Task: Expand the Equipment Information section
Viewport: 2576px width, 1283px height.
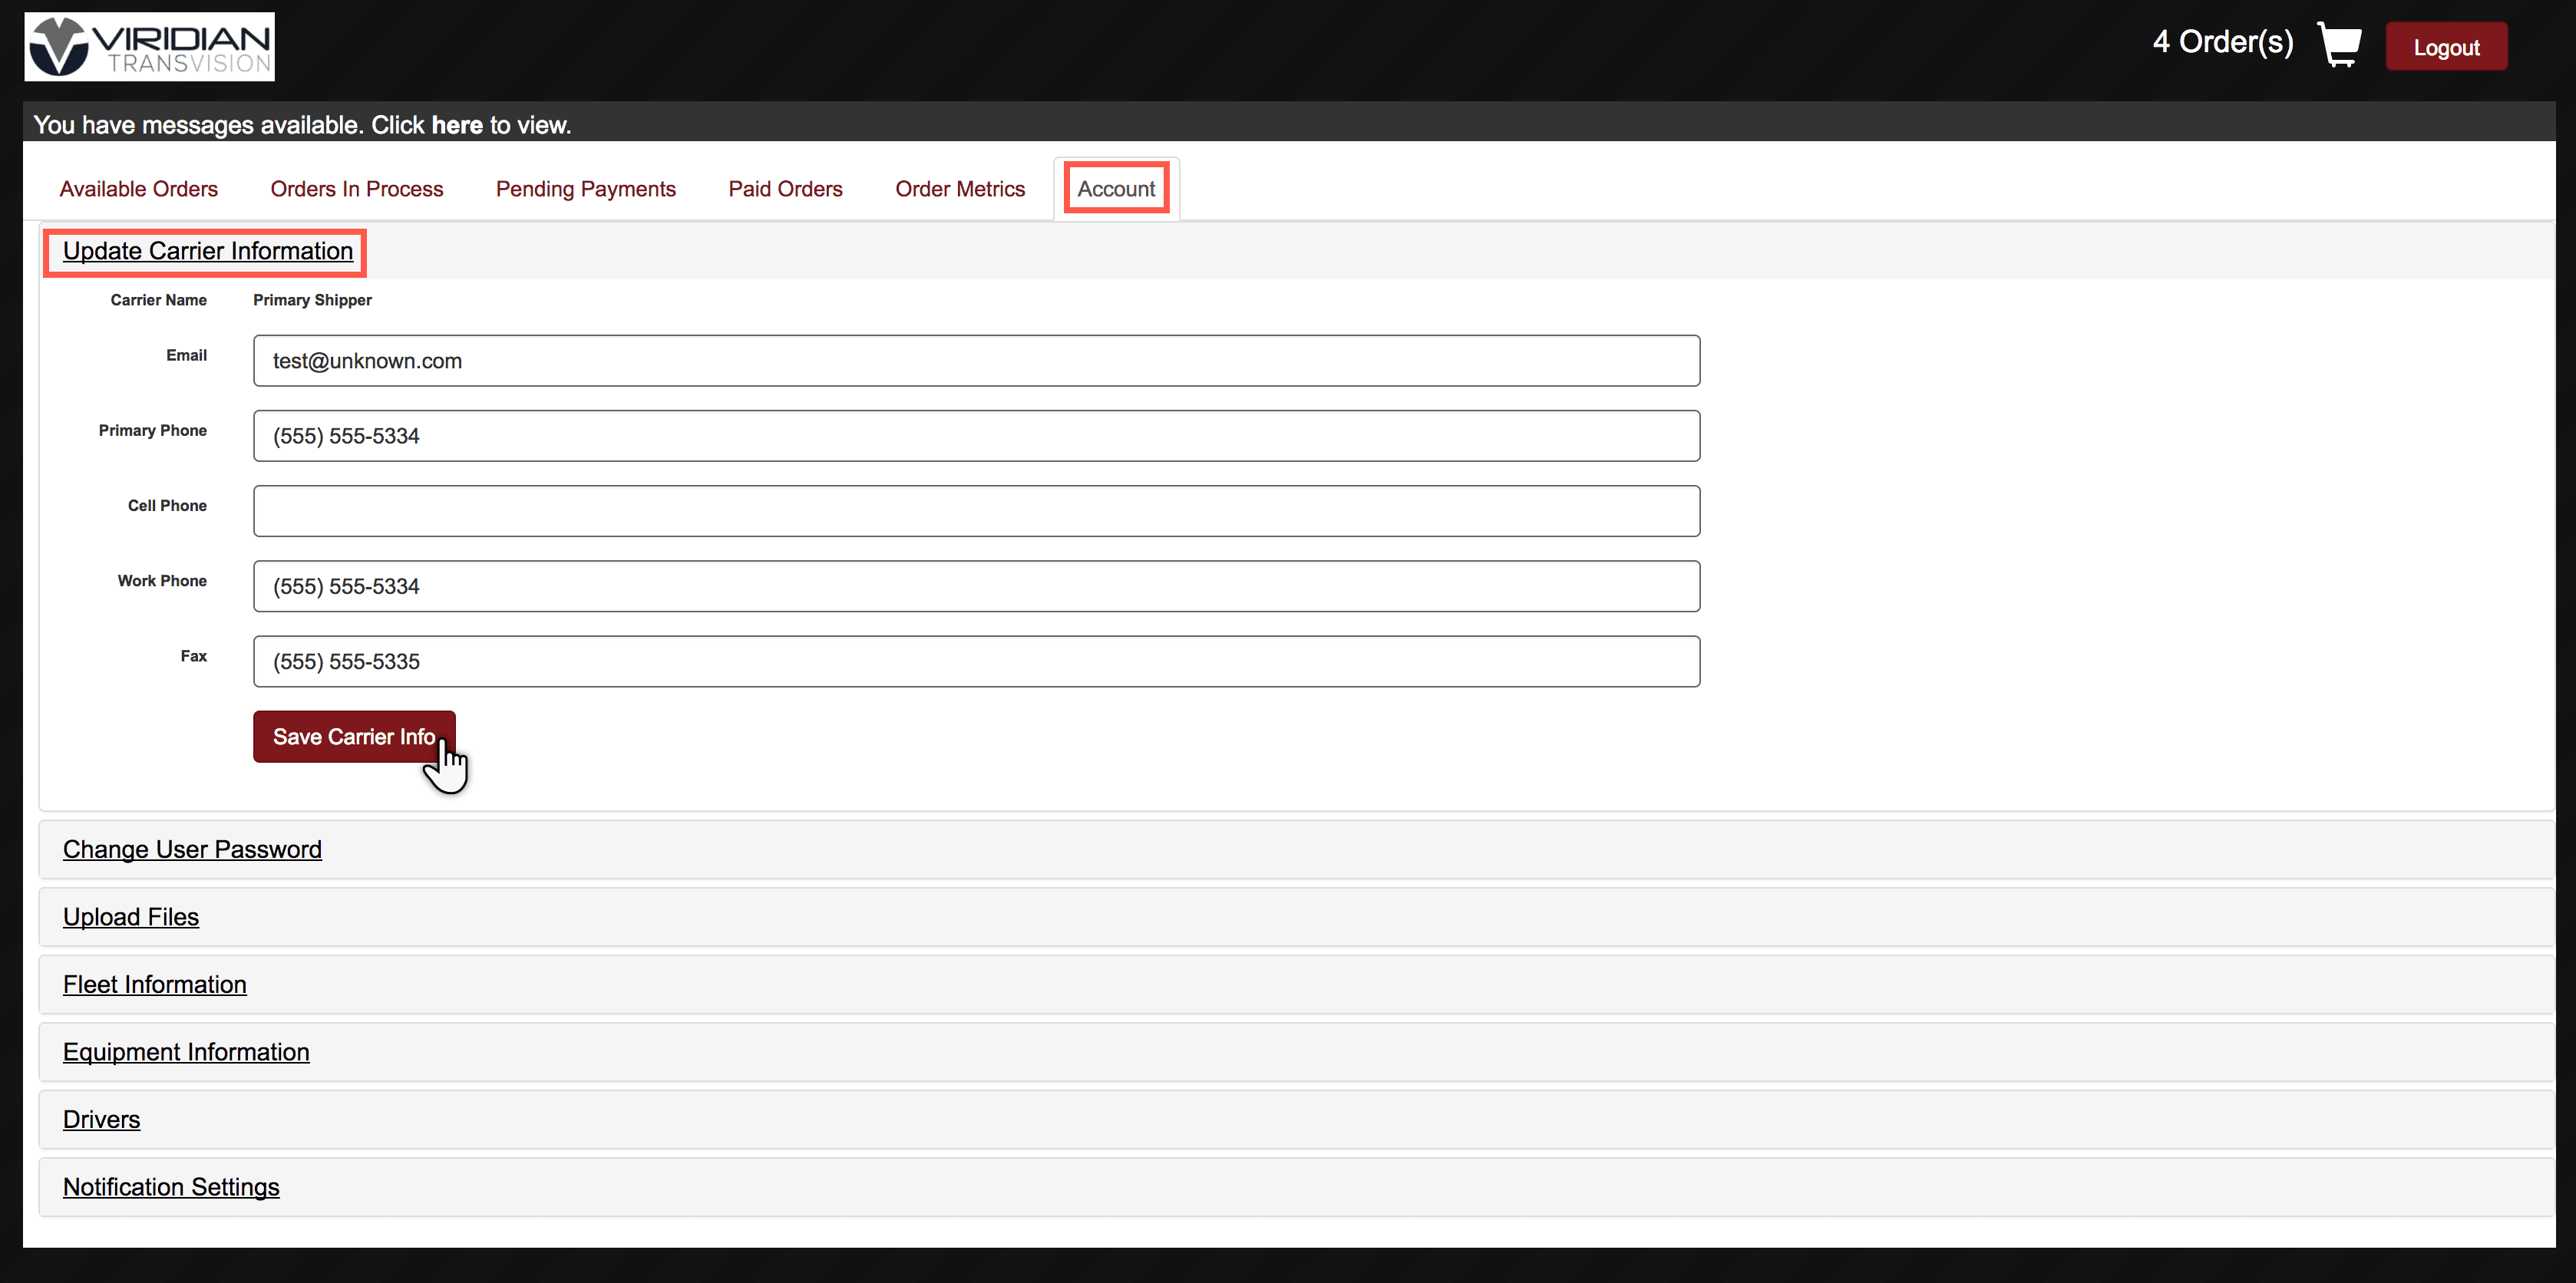Action: coord(186,1052)
